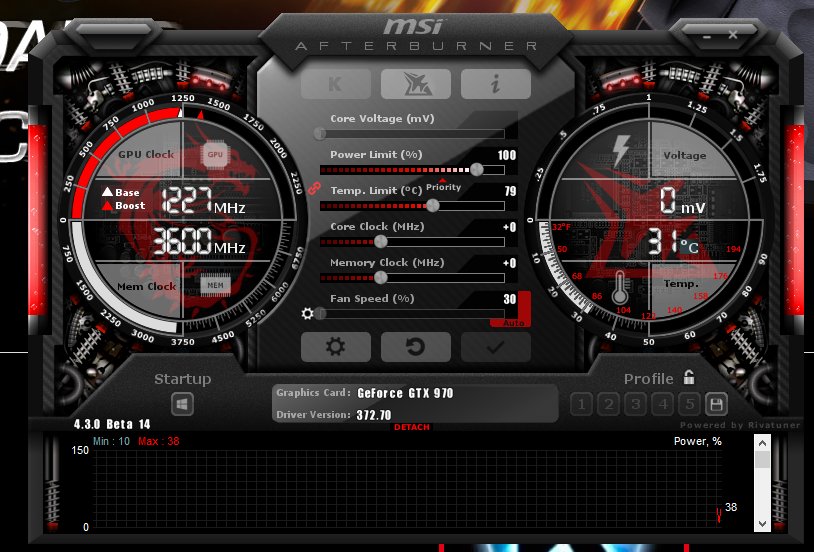Click the Temp. Limit slider handle
This screenshot has width=814, height=552.
tap(432, 206)
